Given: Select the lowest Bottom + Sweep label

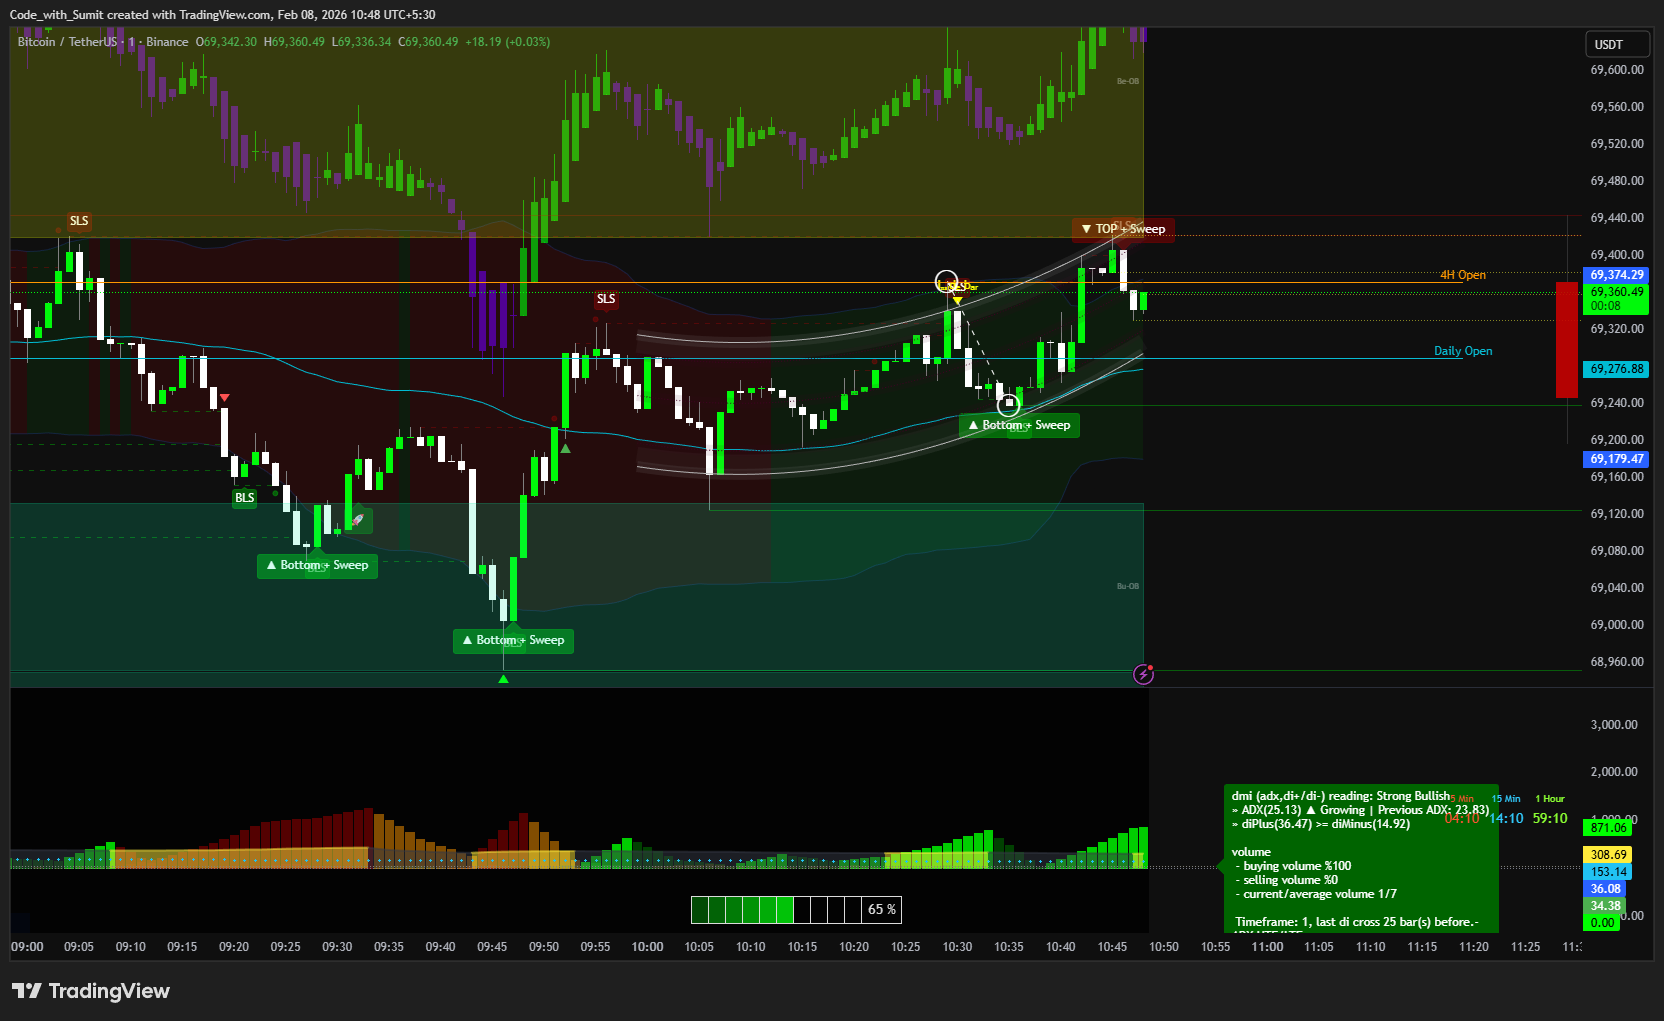Looking at the screenshot, I should pyautogui.click(x=513, y=640).
